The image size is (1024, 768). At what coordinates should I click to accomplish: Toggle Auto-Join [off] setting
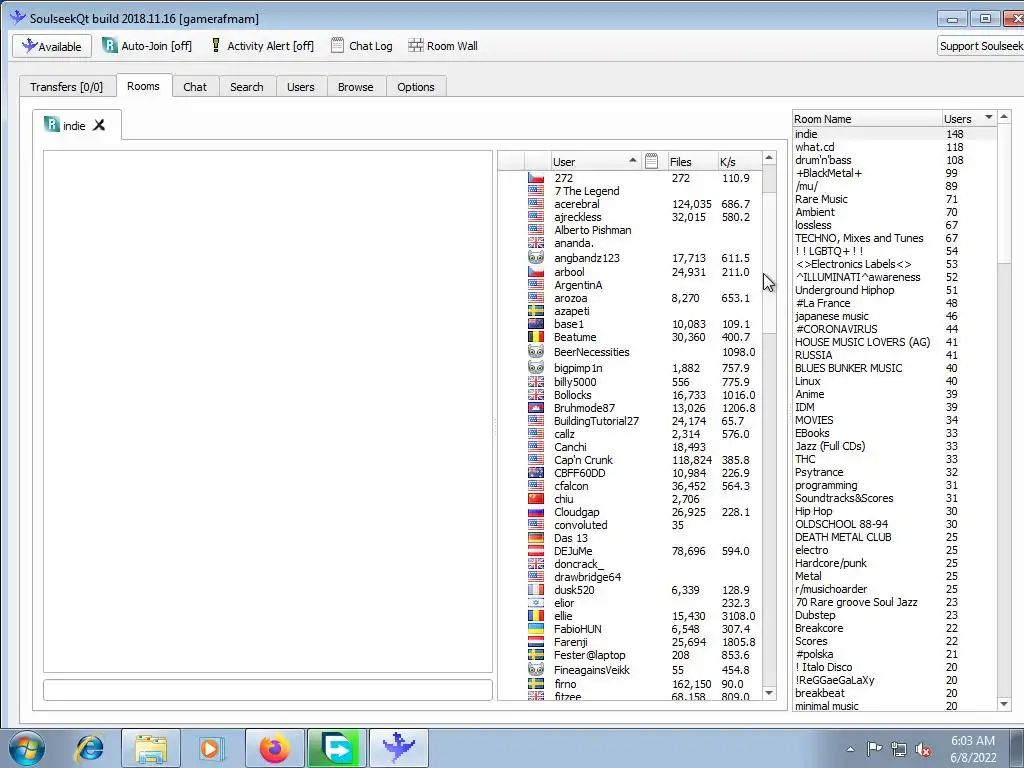147,46
